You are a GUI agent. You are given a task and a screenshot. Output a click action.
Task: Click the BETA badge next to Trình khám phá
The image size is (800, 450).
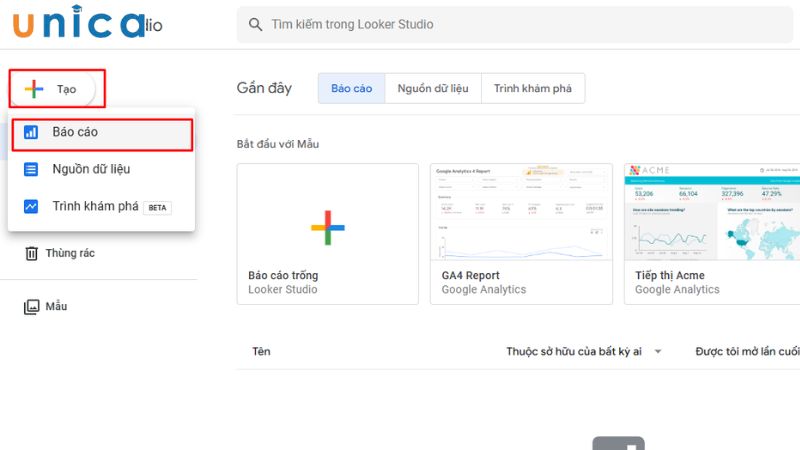[157, 208]
